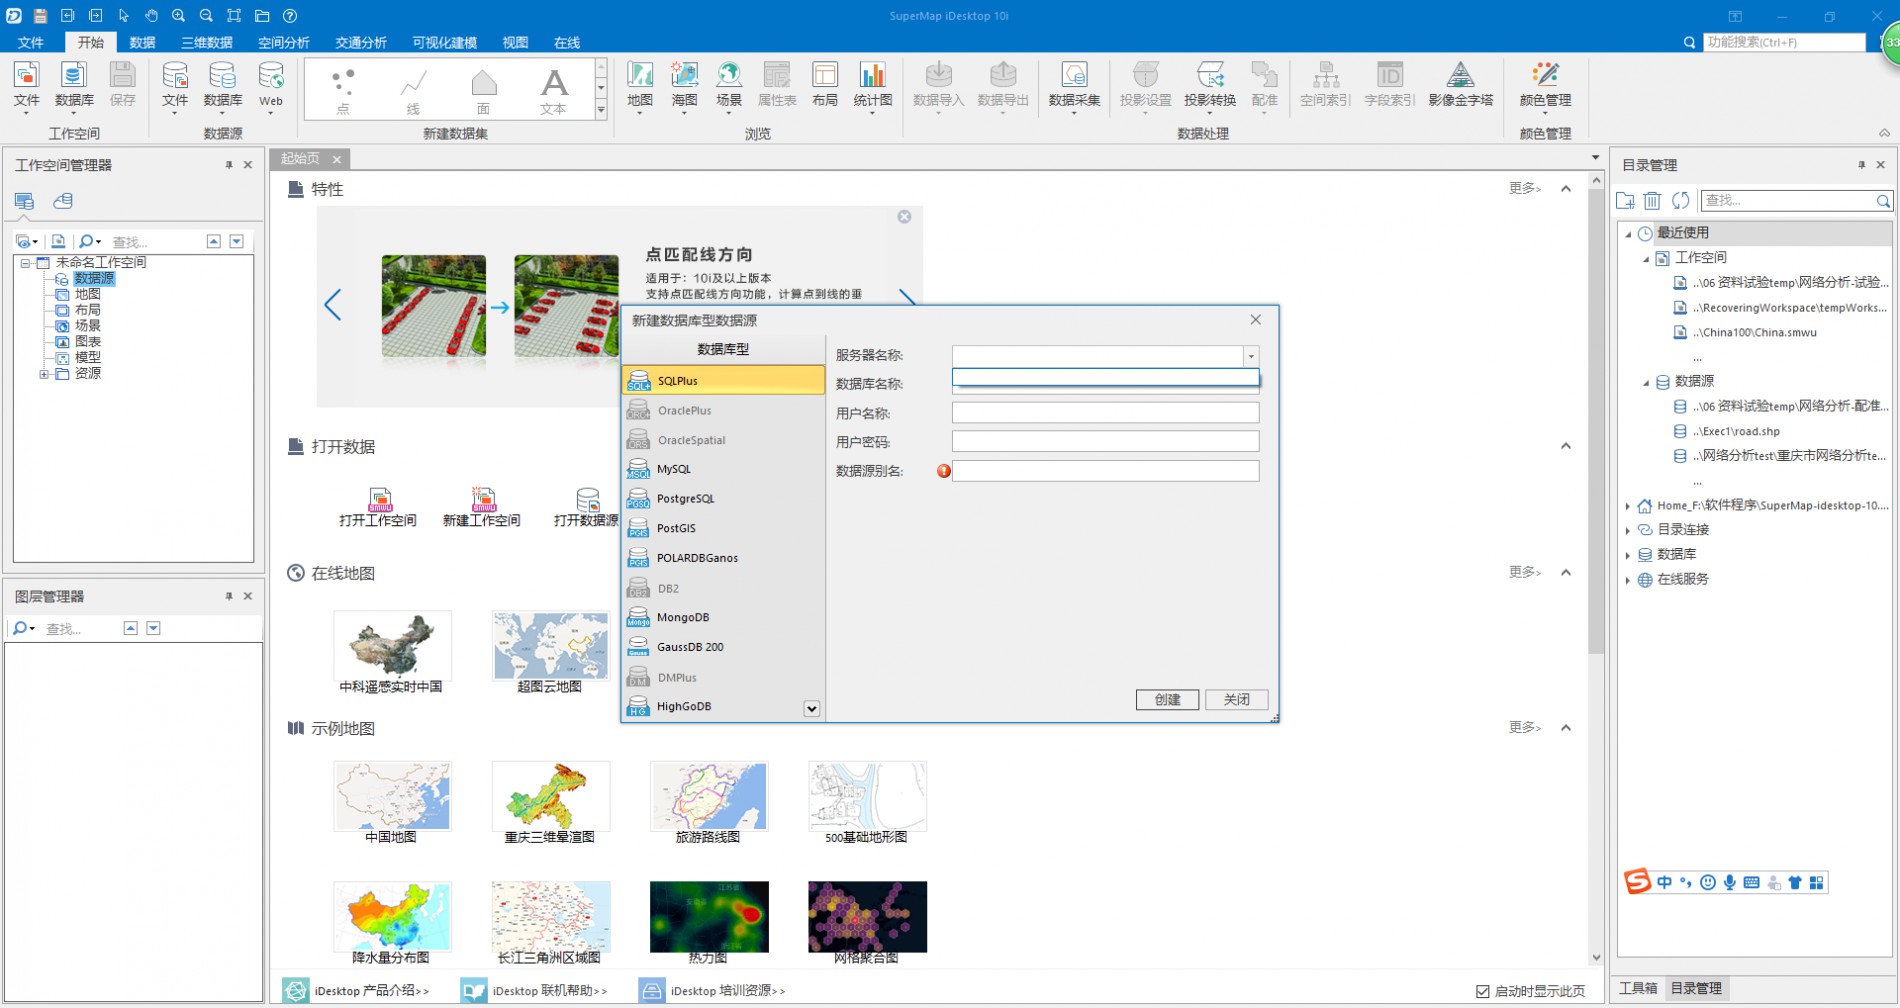Screen dimensions: 1900x1008
Task: Expand the 目录连接 node
Action: [x=1628, y=530]
